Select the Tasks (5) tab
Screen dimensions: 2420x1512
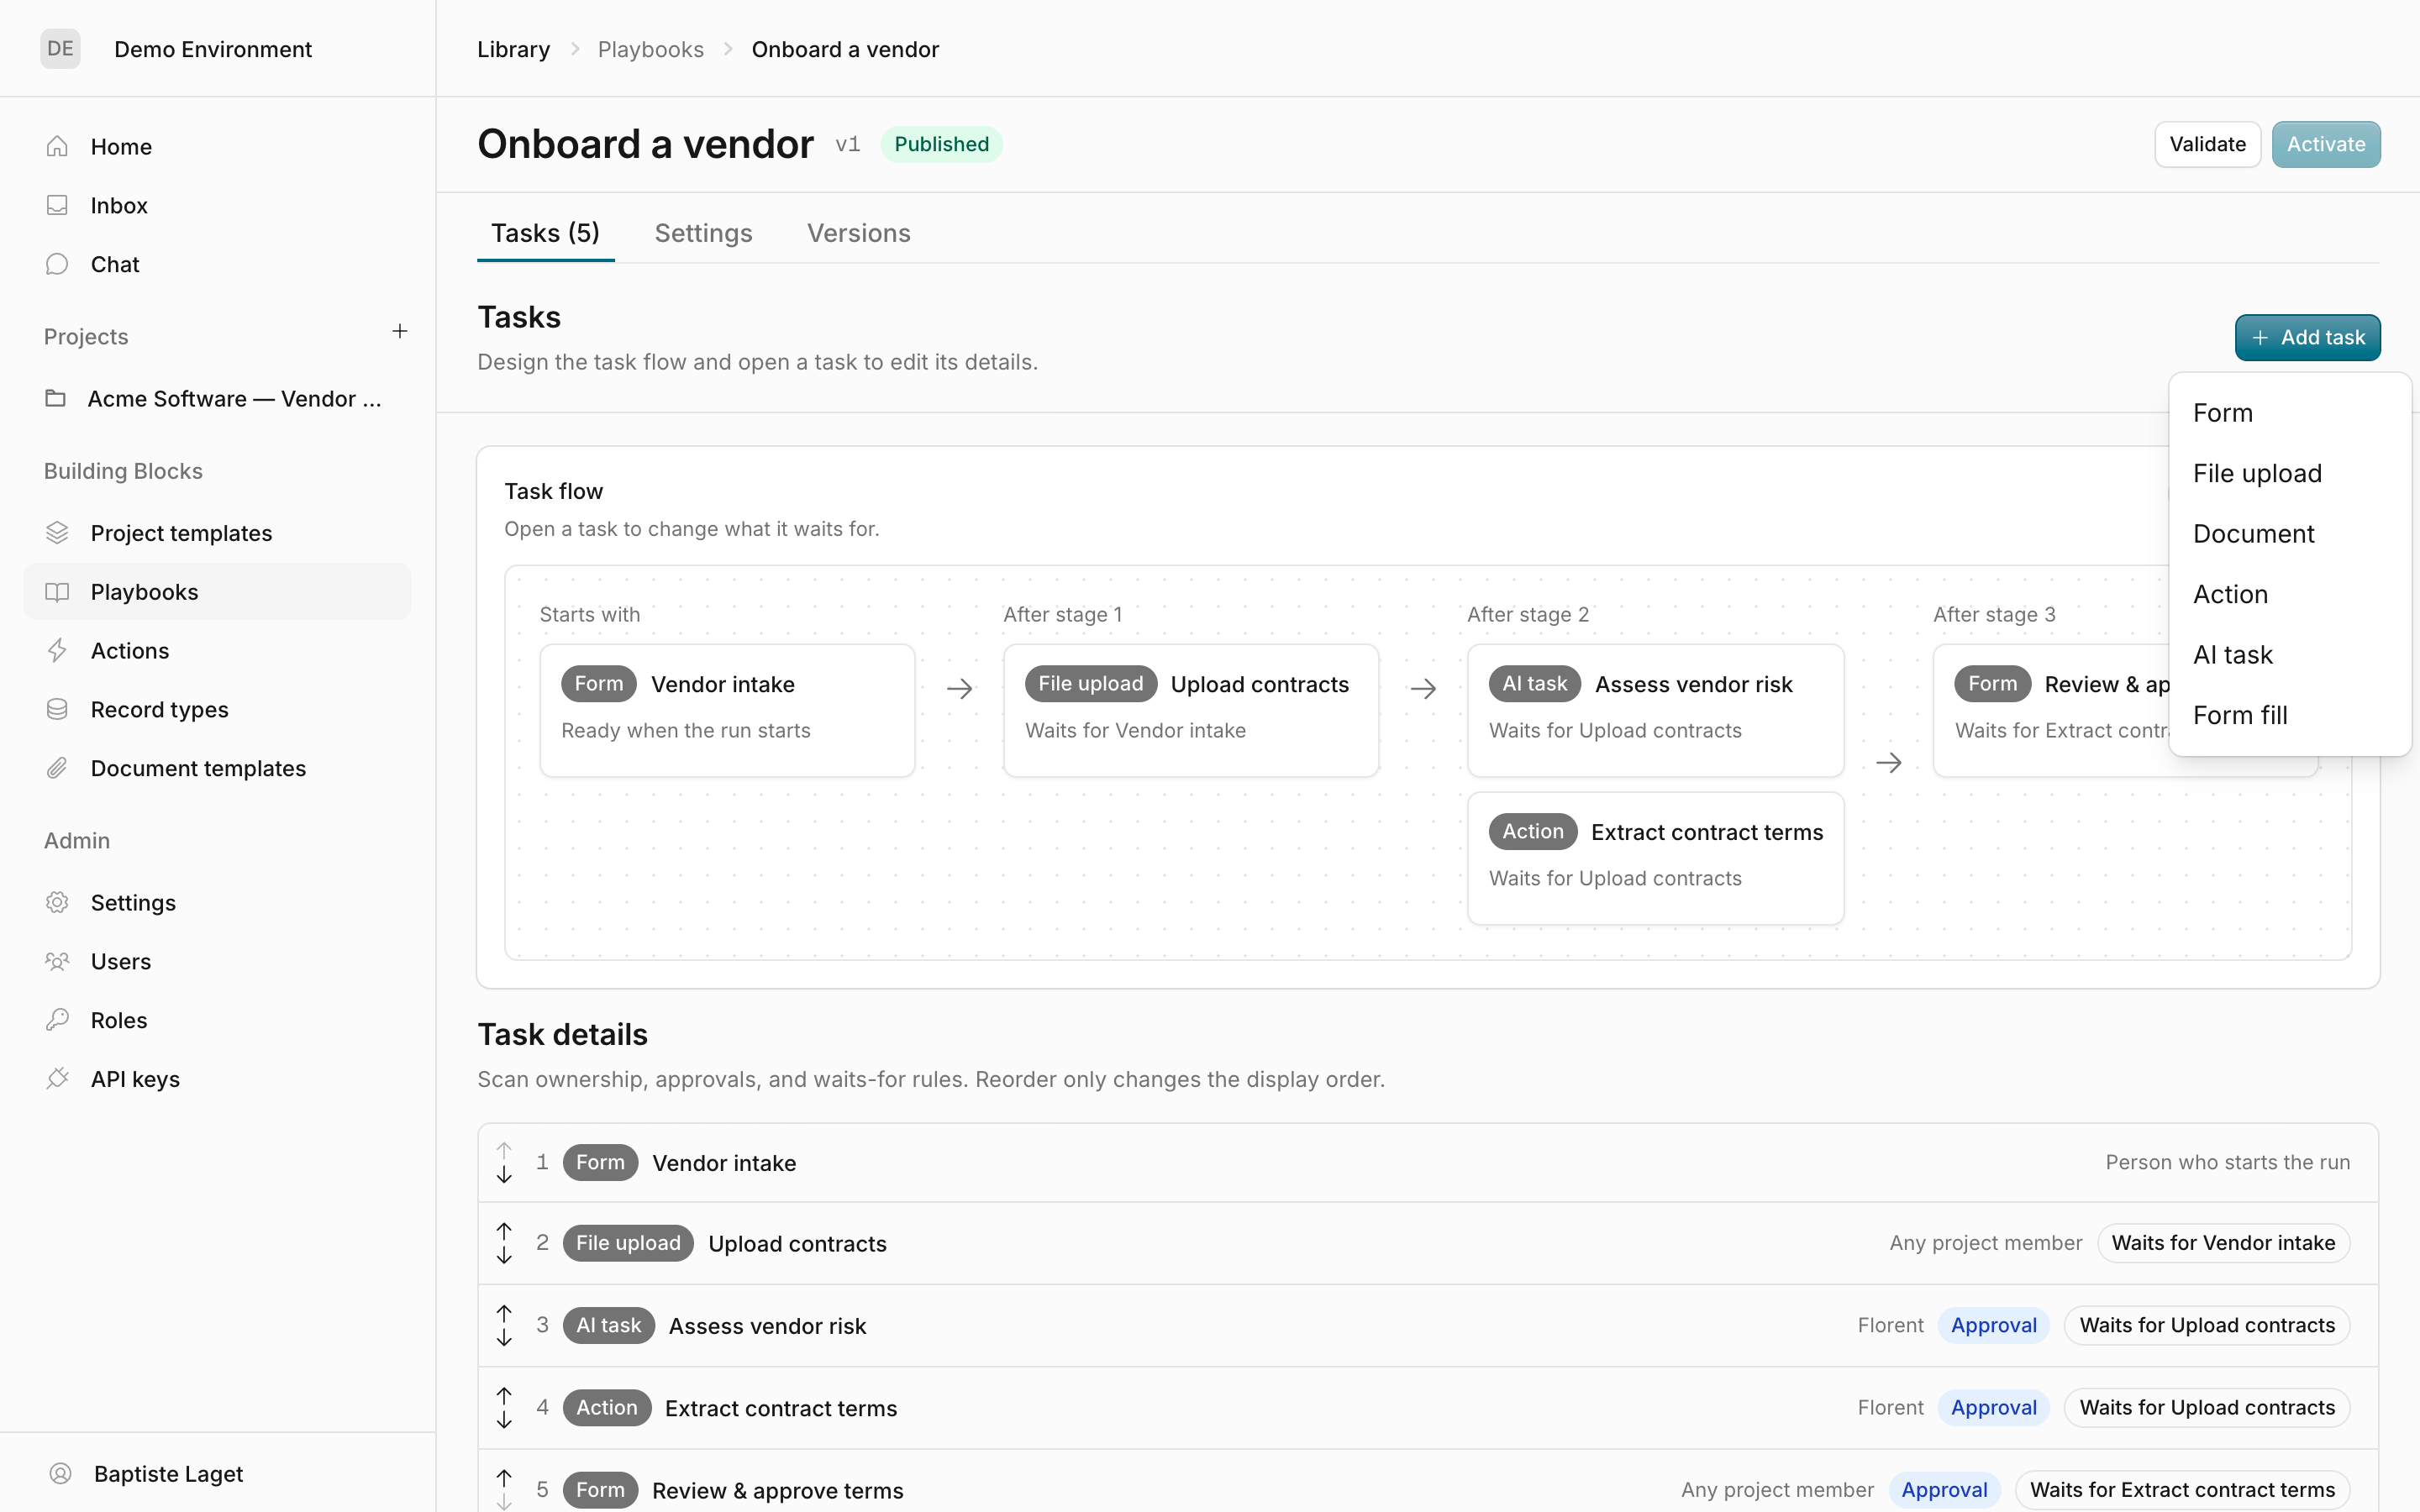tap(545, 233)
